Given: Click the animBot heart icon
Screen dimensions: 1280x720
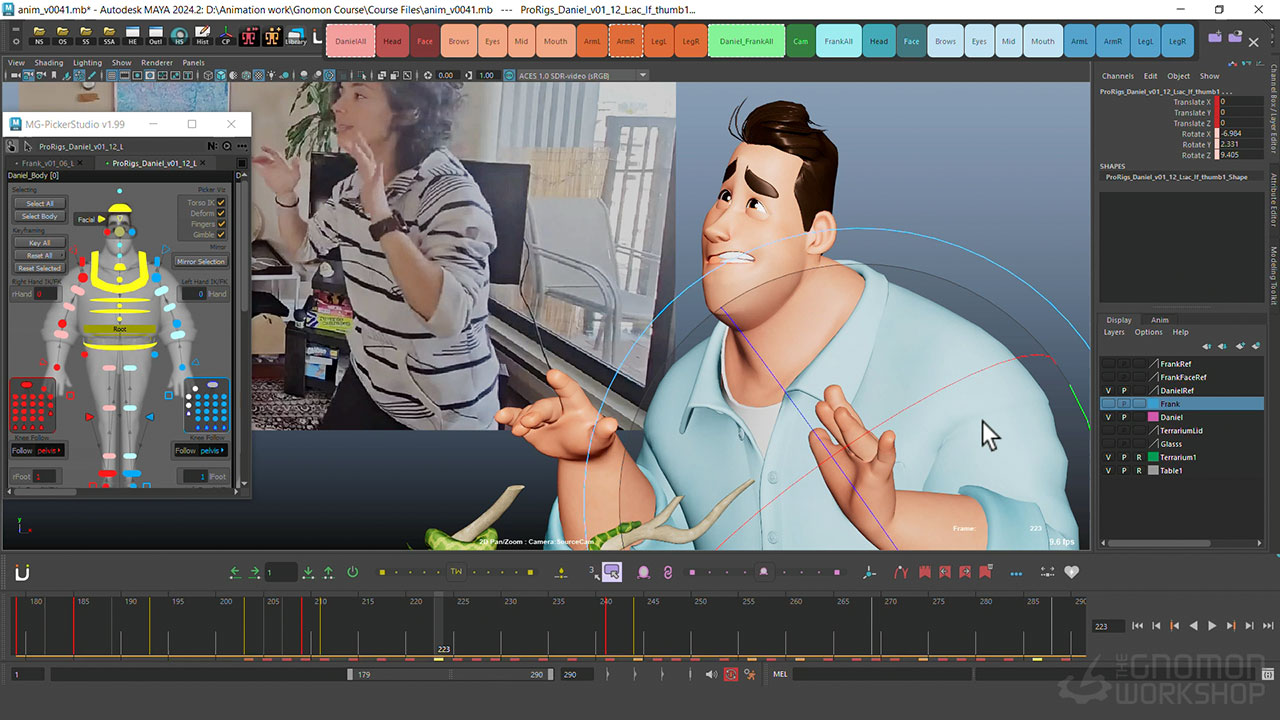Looking at the screenshot, I should (x=1071, y=572).
